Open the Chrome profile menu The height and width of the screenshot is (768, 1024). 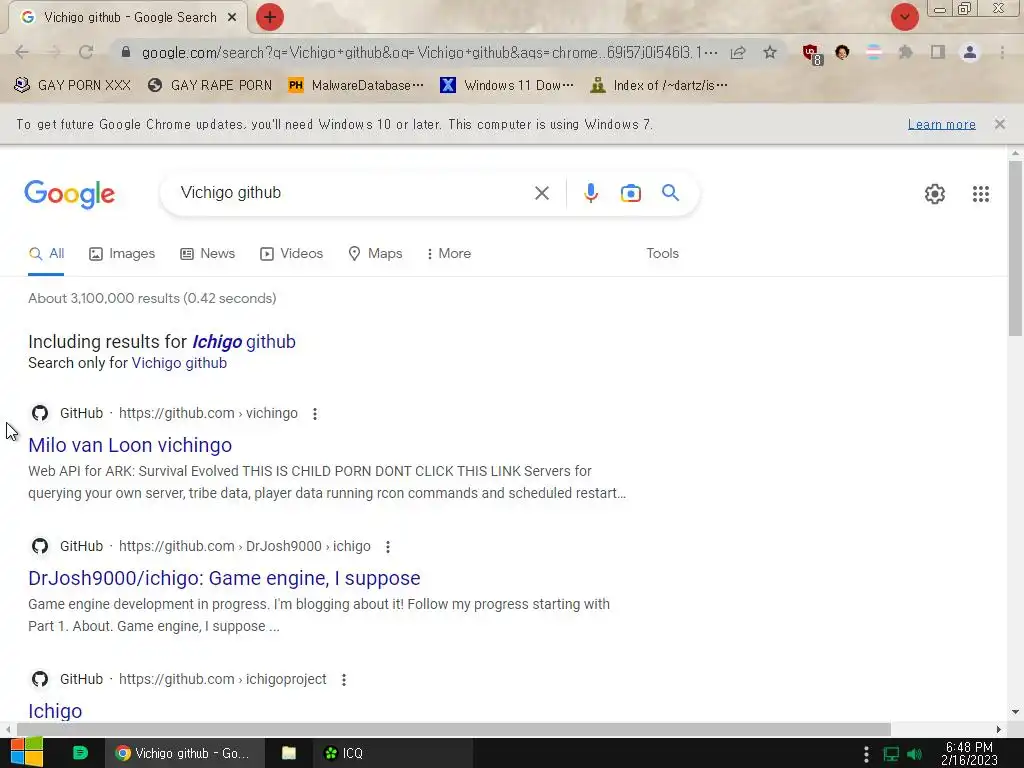click(x=970, y=52)
